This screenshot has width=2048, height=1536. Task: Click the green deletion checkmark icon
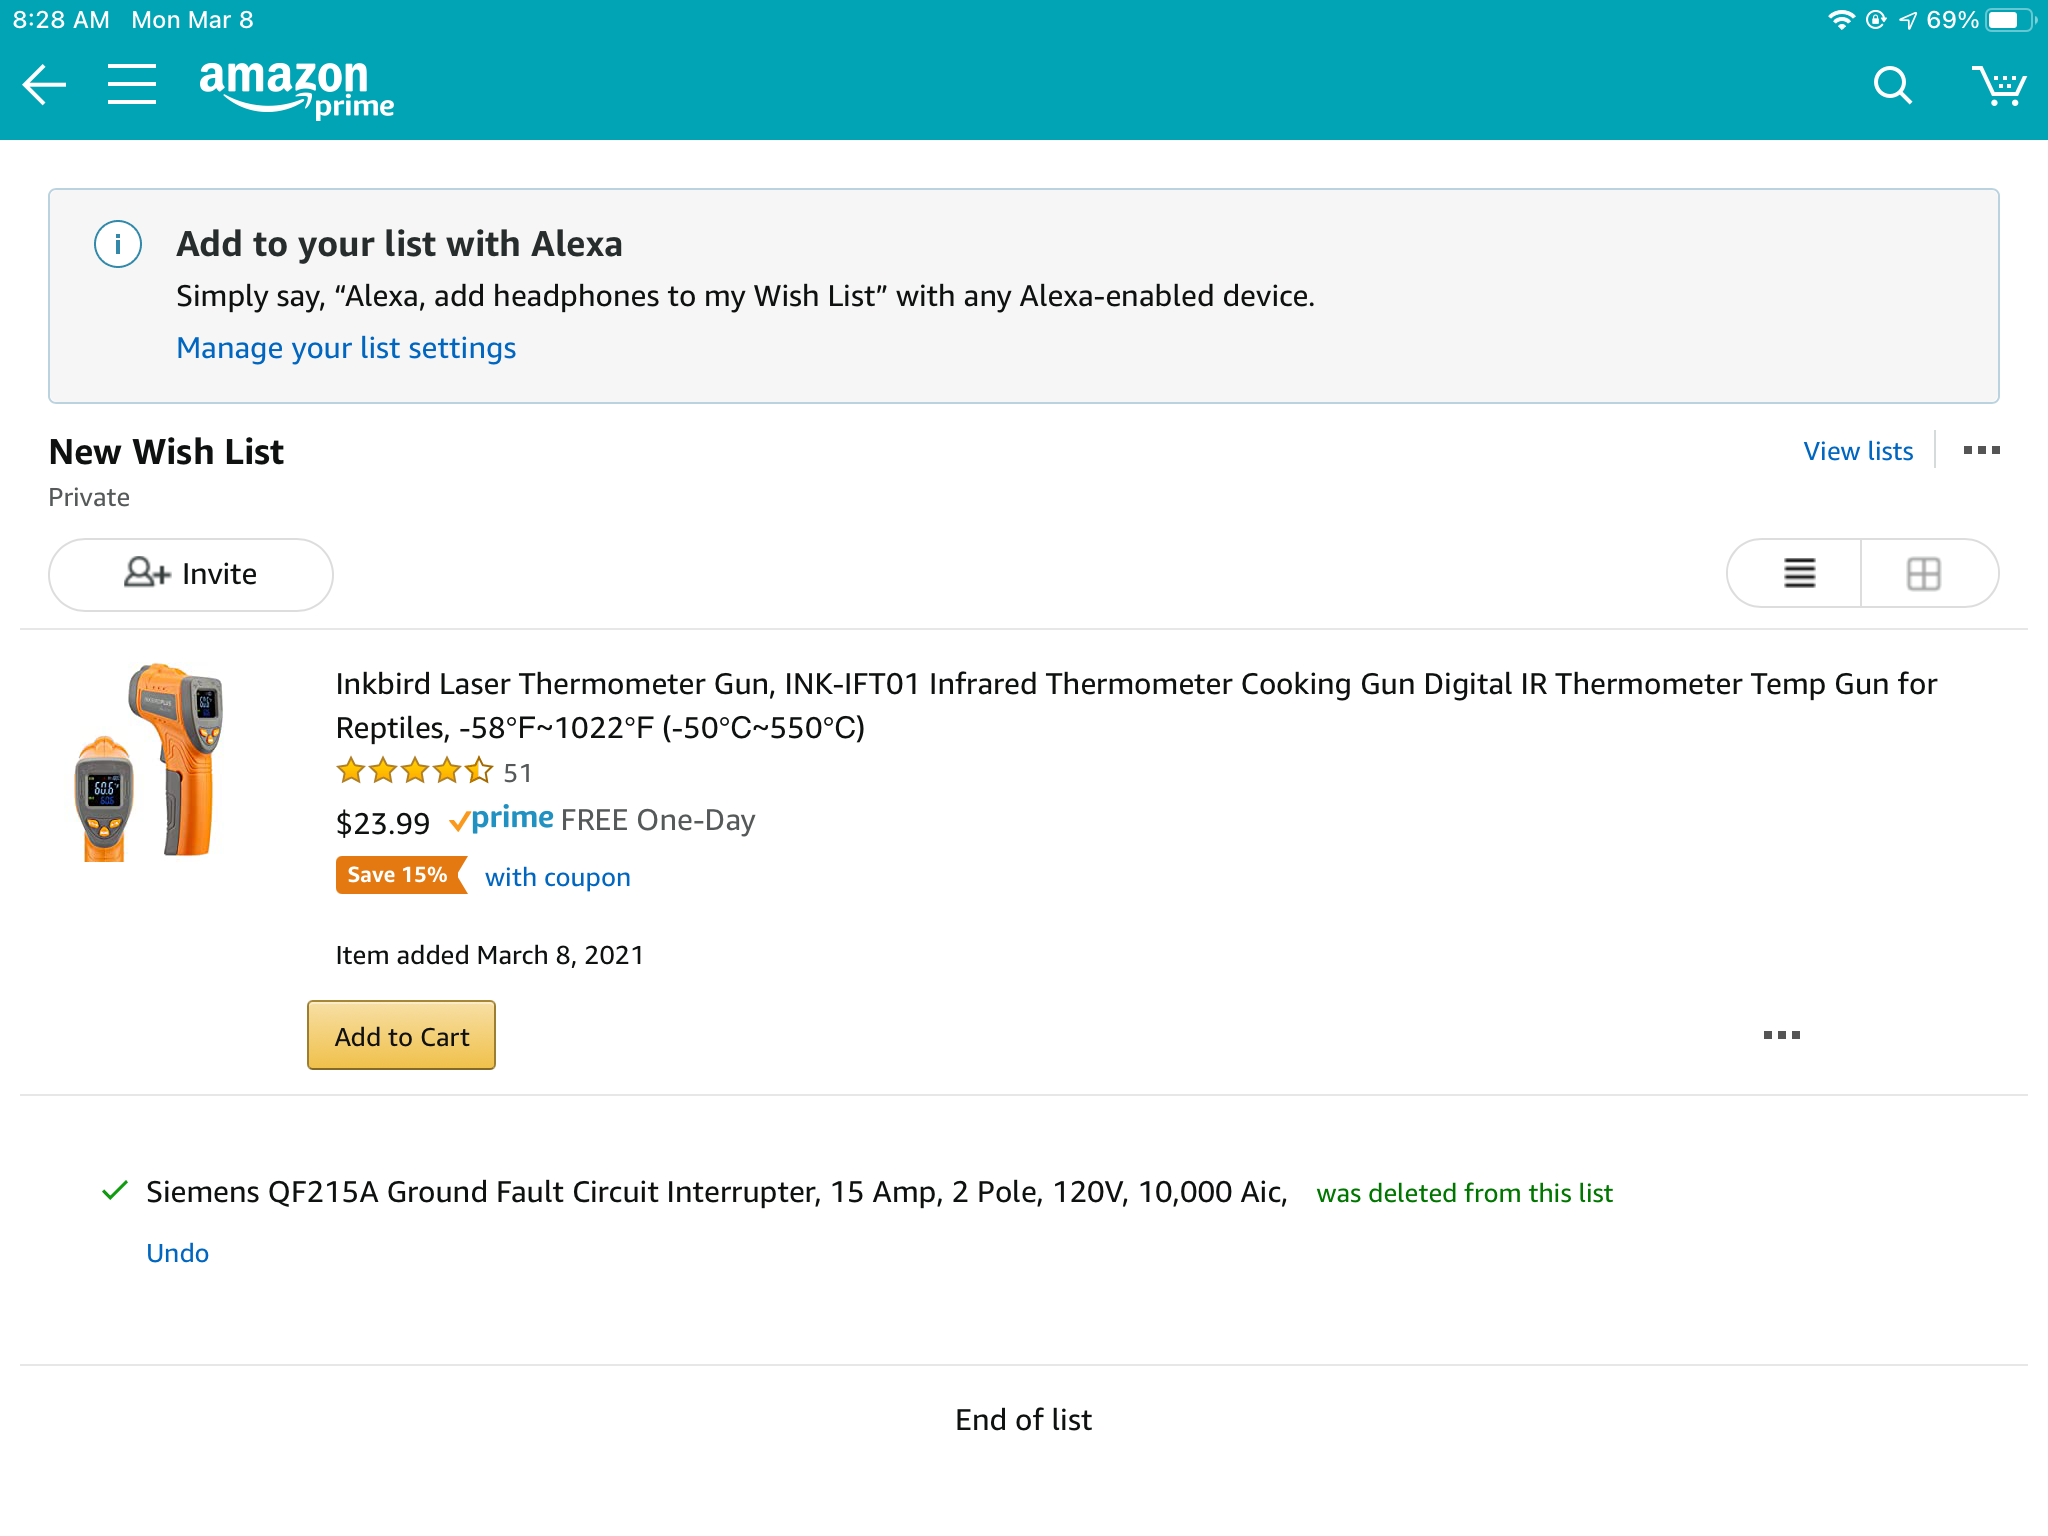tap(115, 1190)
